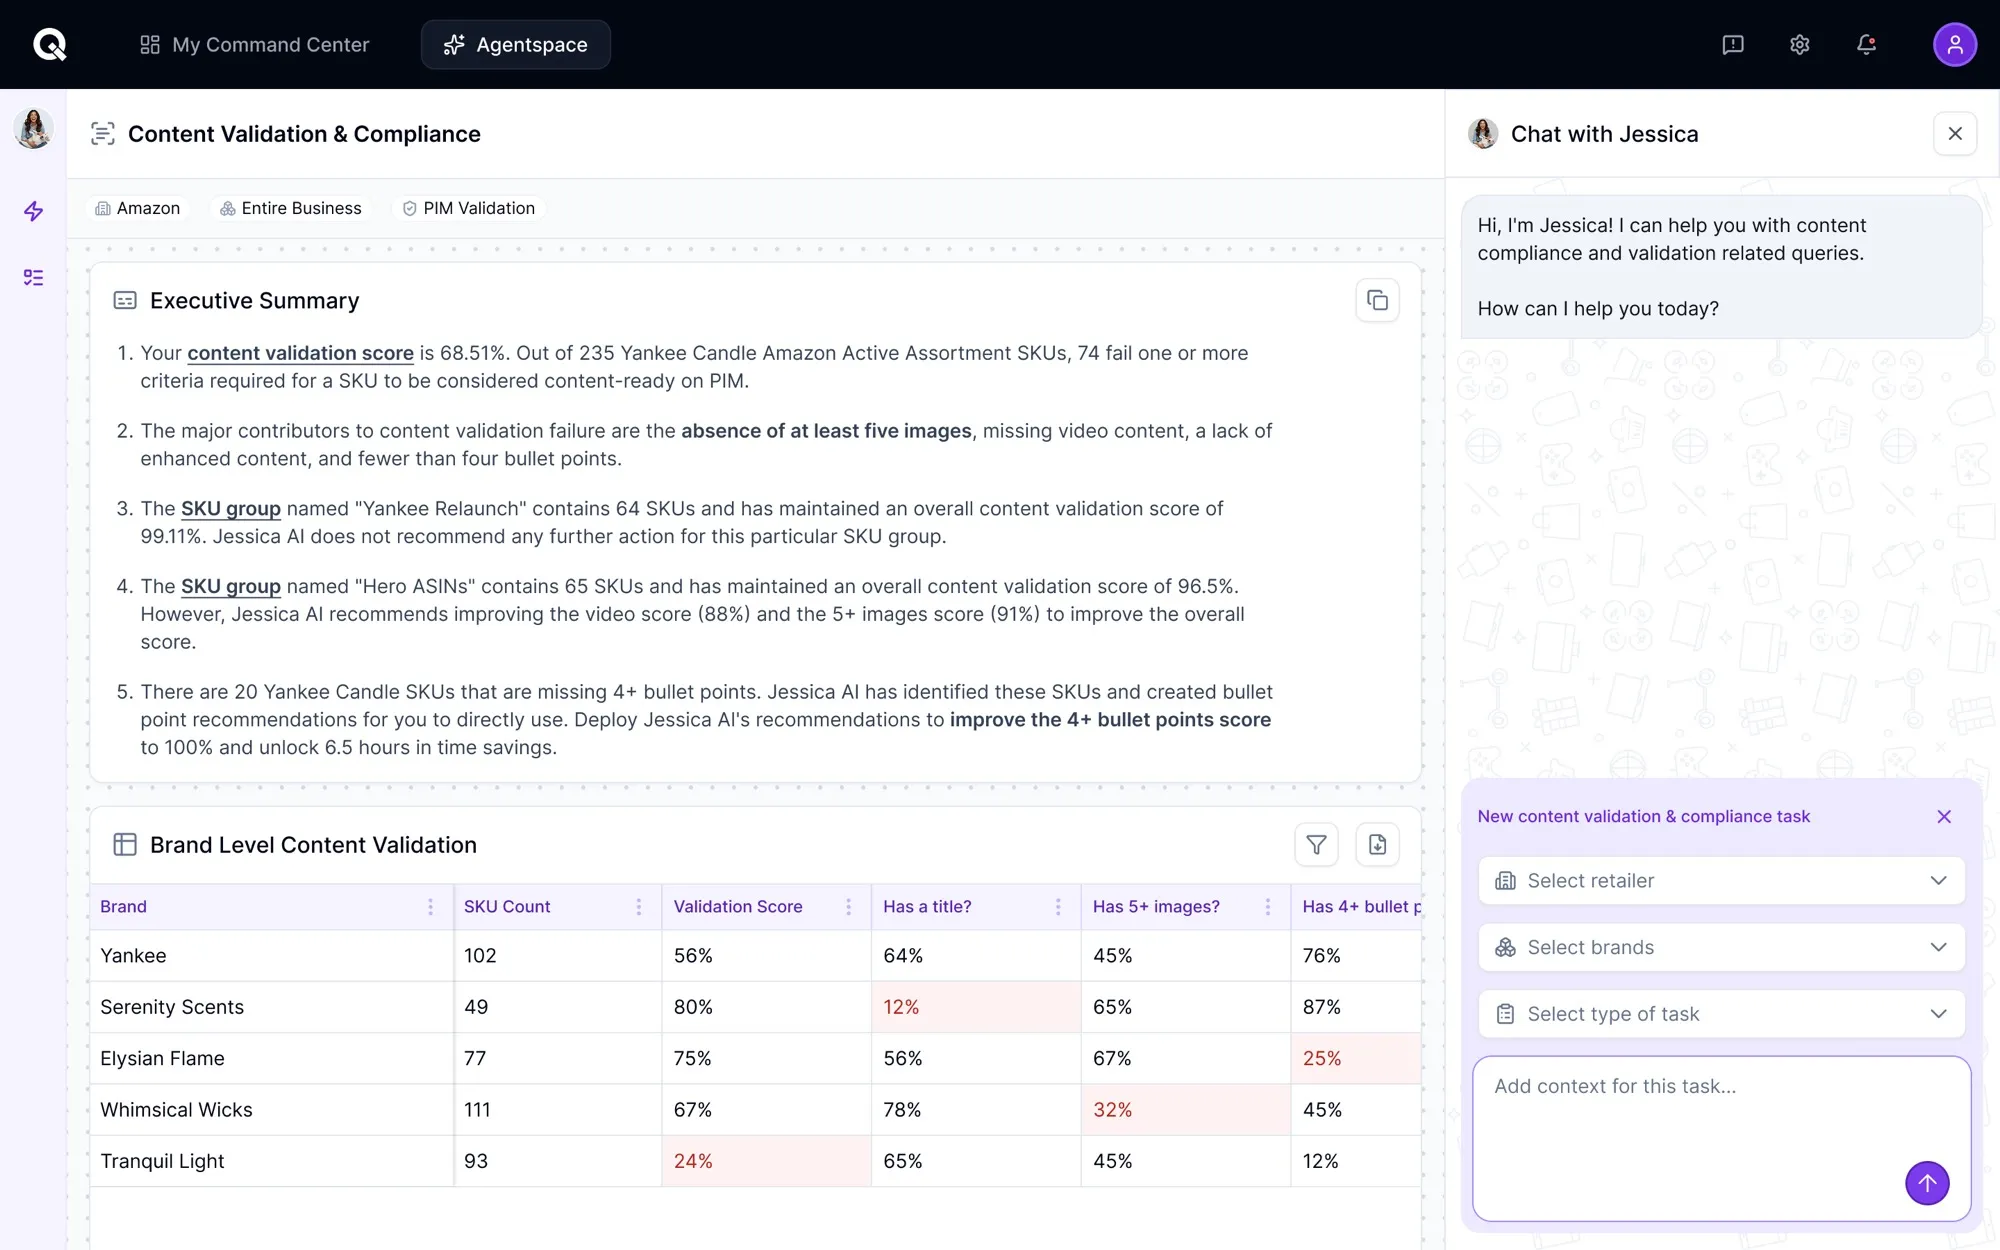This screenshot has height=1250, width=2000.
Task: Open the Select brands dropdown
Action: 1721,947
